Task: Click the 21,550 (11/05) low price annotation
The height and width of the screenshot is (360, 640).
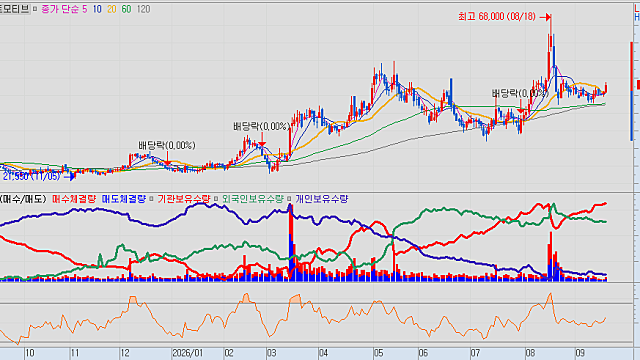Action: point(31,176)
